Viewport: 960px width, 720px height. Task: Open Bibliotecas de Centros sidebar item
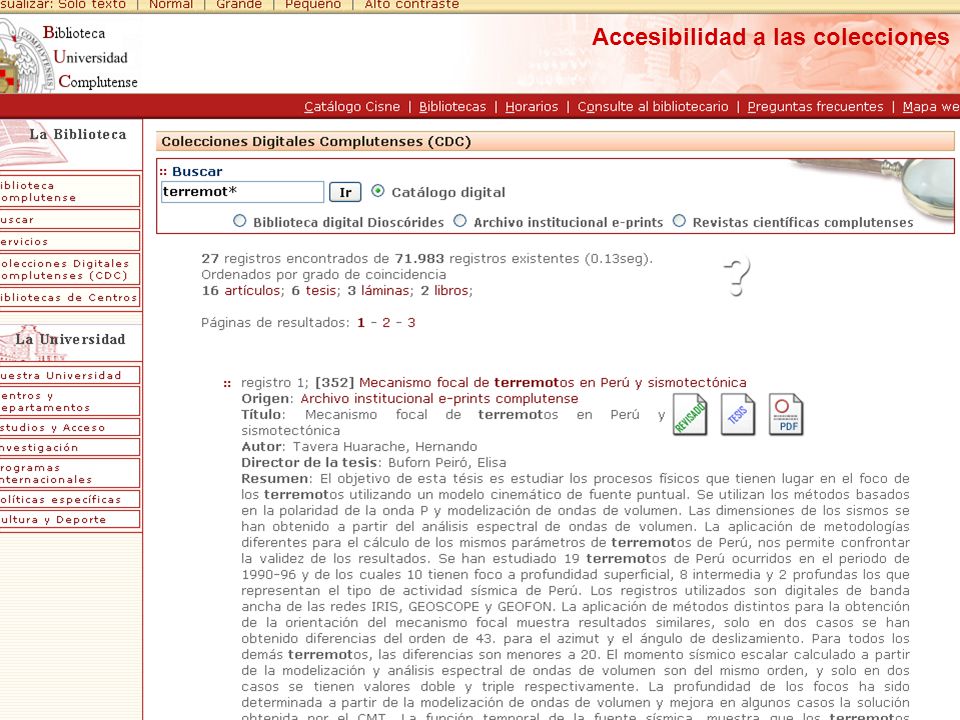(x=69, y=298)
